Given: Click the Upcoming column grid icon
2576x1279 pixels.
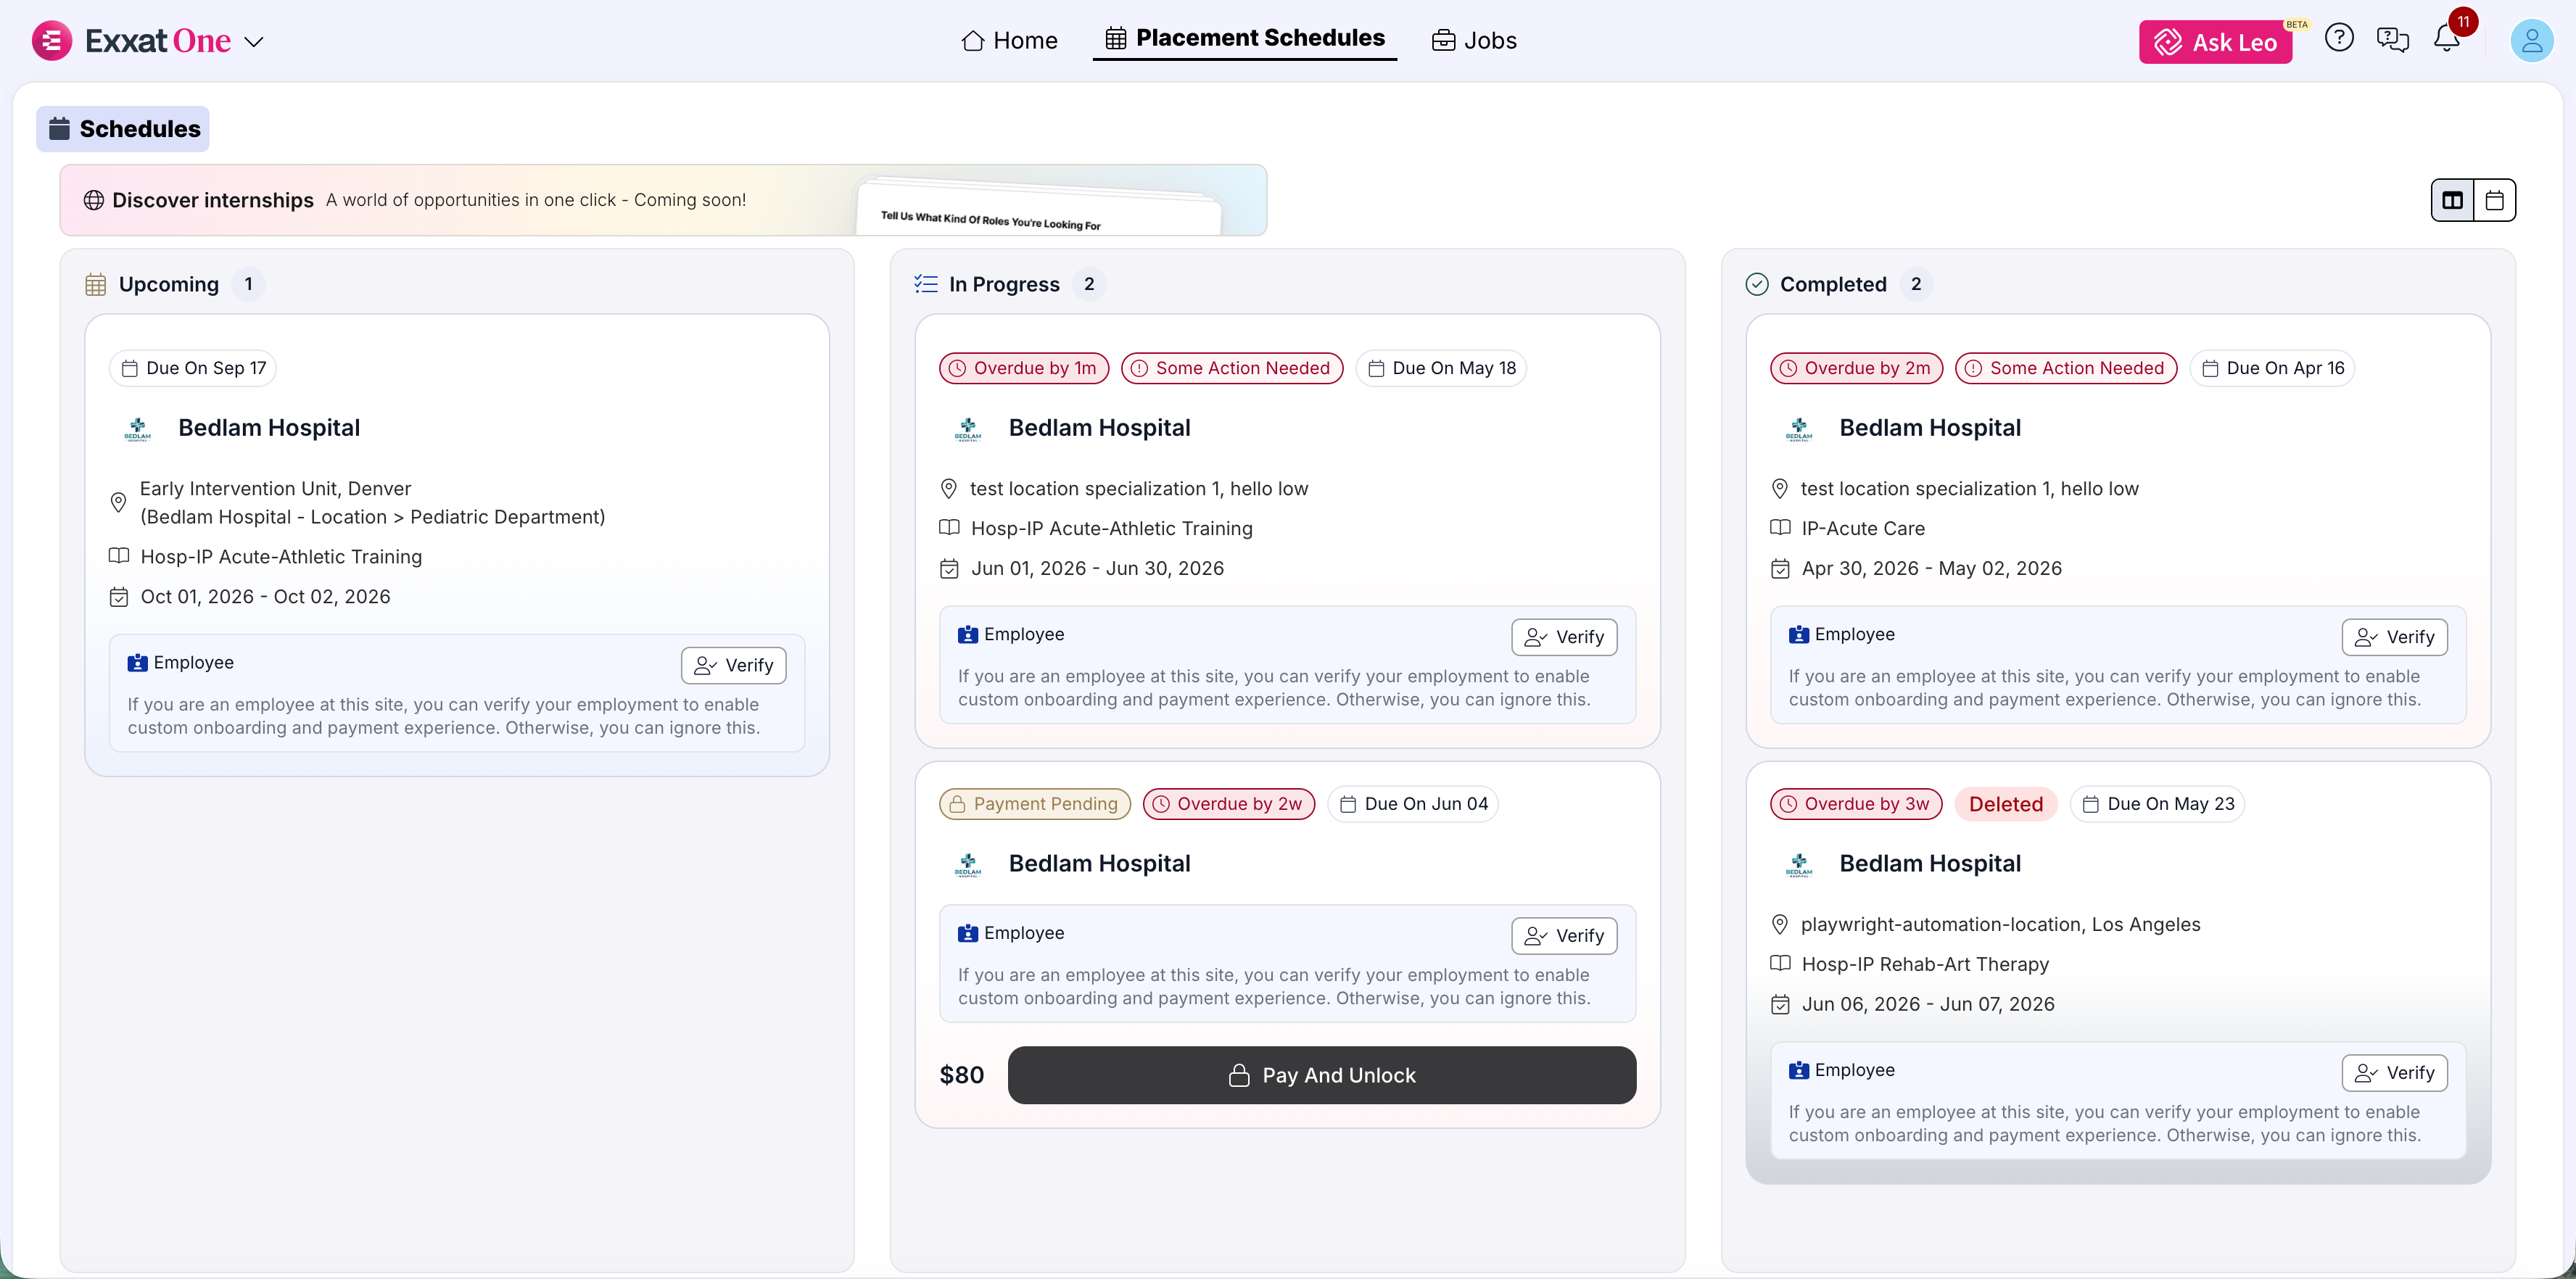Looking at the screenshot, I should point(96,284).
